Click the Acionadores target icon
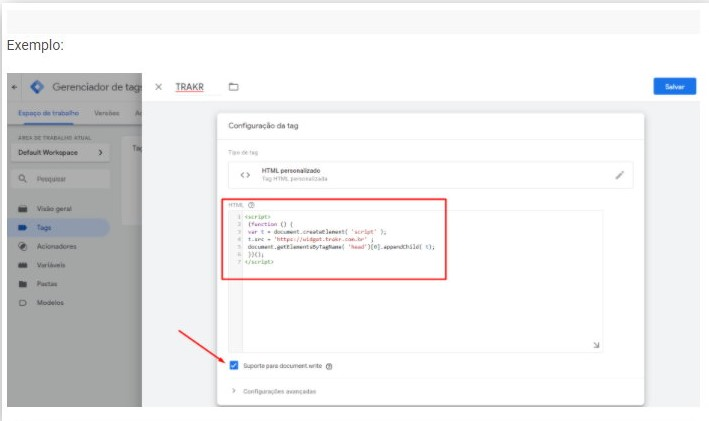Image resolution: width=709 pixels, height=421 pixels. [x=23, y=246]
